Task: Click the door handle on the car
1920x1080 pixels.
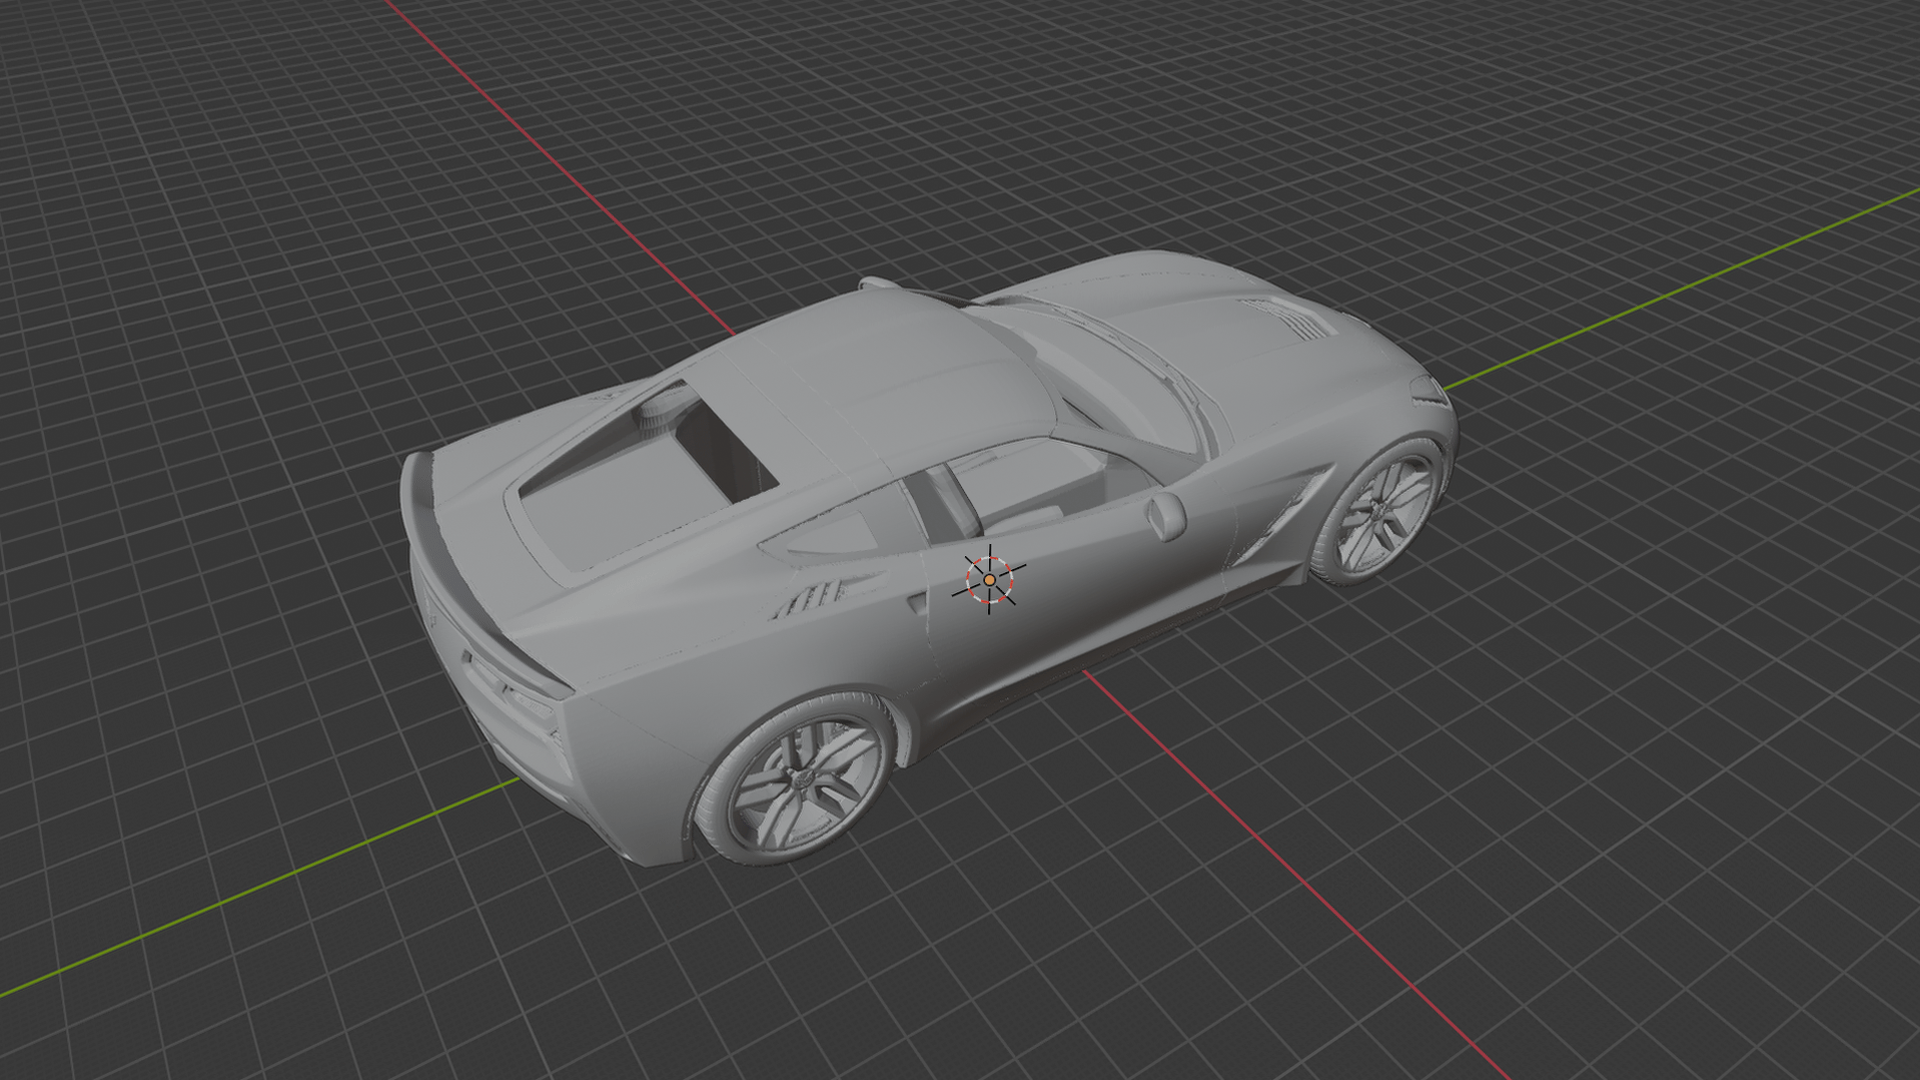Action: 917,602
